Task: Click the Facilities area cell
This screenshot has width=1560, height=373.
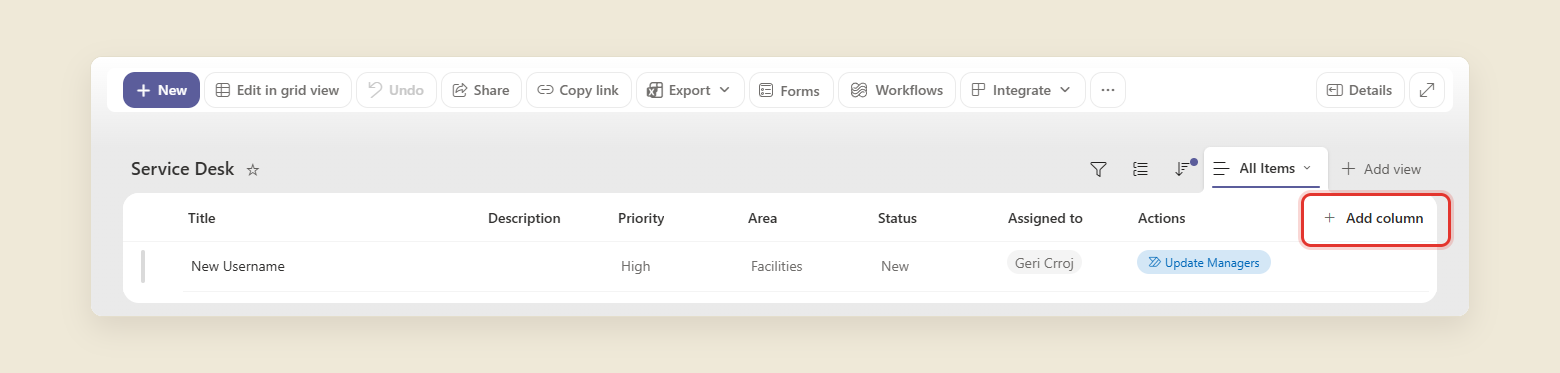Action: [777, 266]
